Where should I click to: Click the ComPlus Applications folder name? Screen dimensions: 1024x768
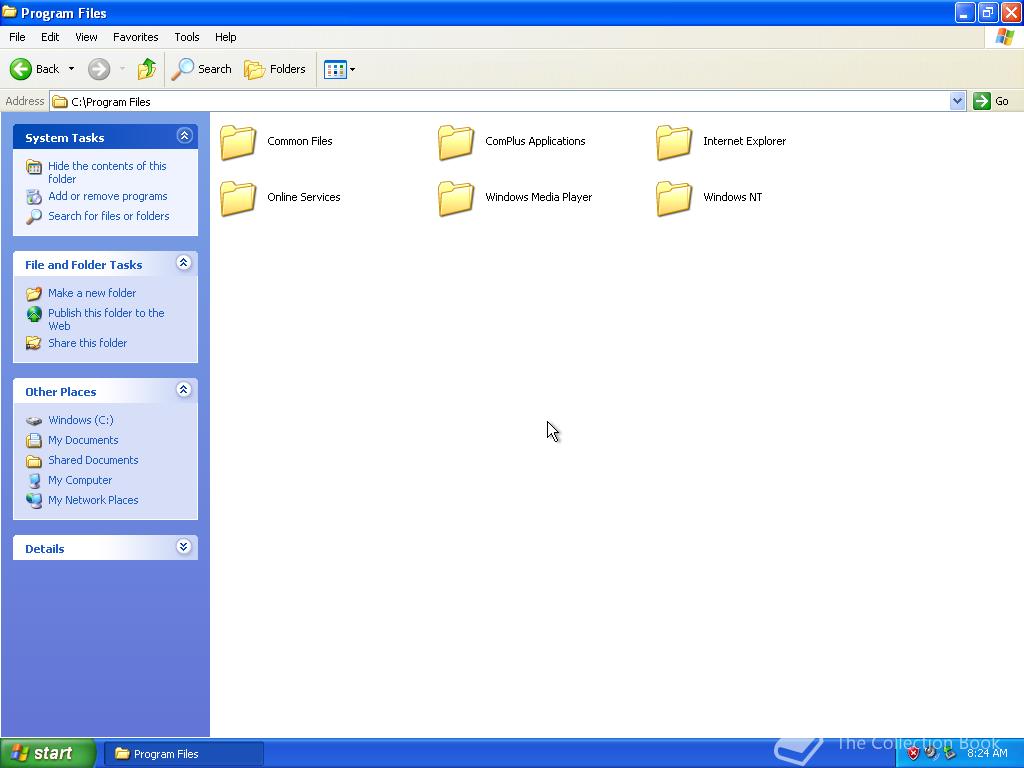(536, 141)
